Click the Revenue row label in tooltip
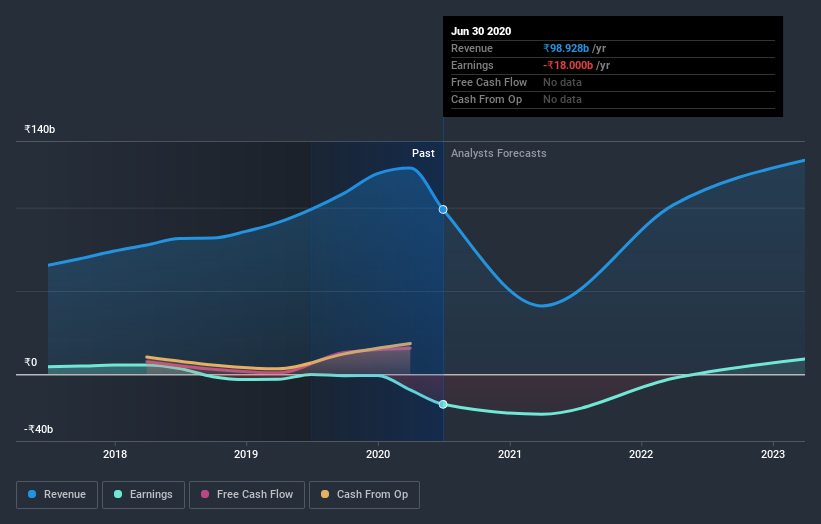 (x=472, y=48)
